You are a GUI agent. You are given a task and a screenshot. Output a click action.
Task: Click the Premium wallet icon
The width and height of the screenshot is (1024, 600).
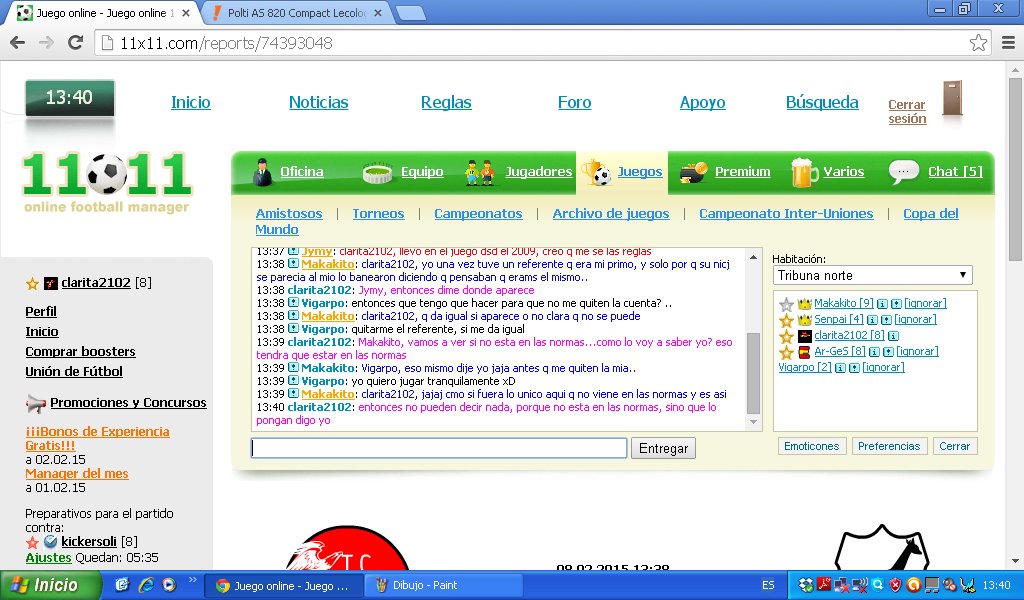[x=694, y=172]
